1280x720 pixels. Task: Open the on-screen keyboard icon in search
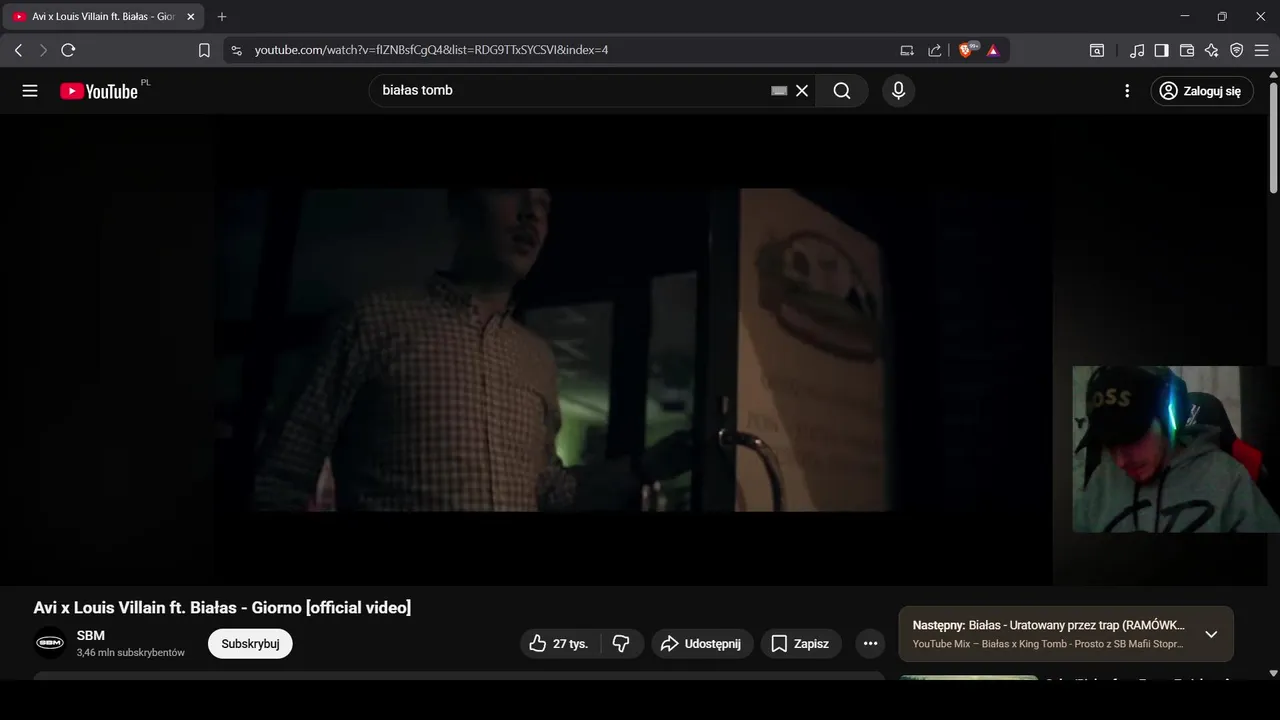click(x=779, y=91)
